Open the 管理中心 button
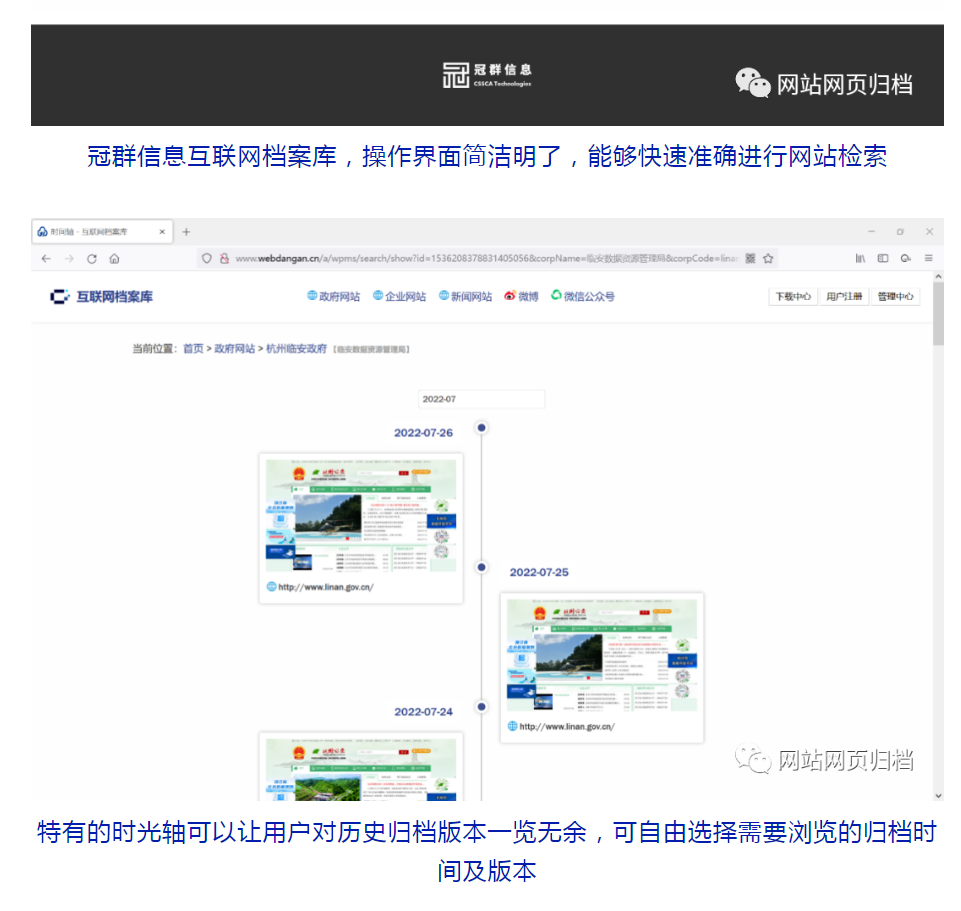Image resolution: width=961 pixels, height=911 pixels. 896,297
